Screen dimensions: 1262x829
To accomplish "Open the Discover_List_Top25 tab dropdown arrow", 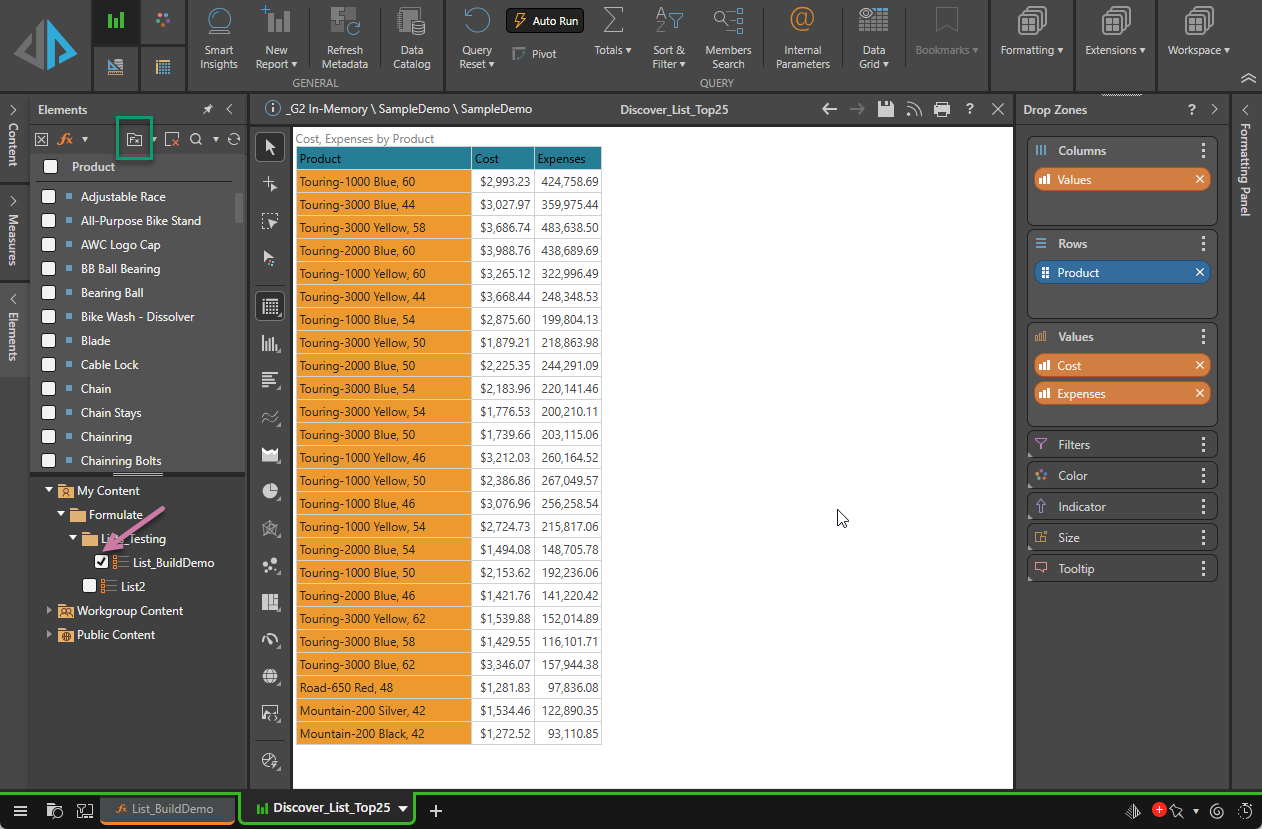I will pyautogui.click(x=403, y=809).
